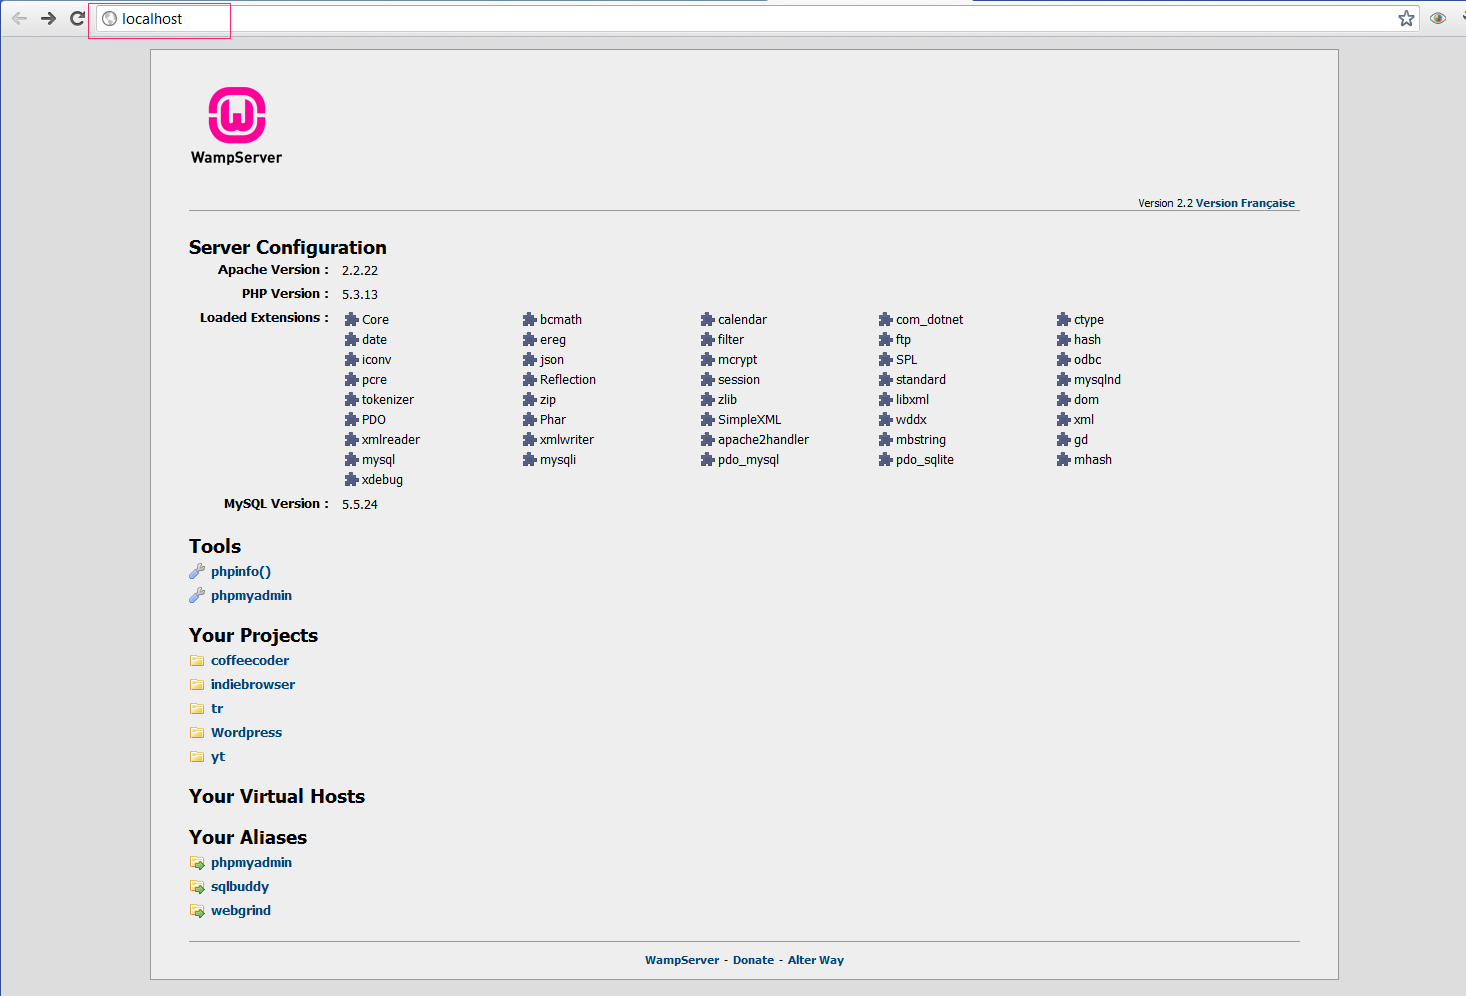The width and height of the screenshot is (1466, 996).
Task: Click the puzzle icon beside pdo_sqlite
Action: point(885,460)
